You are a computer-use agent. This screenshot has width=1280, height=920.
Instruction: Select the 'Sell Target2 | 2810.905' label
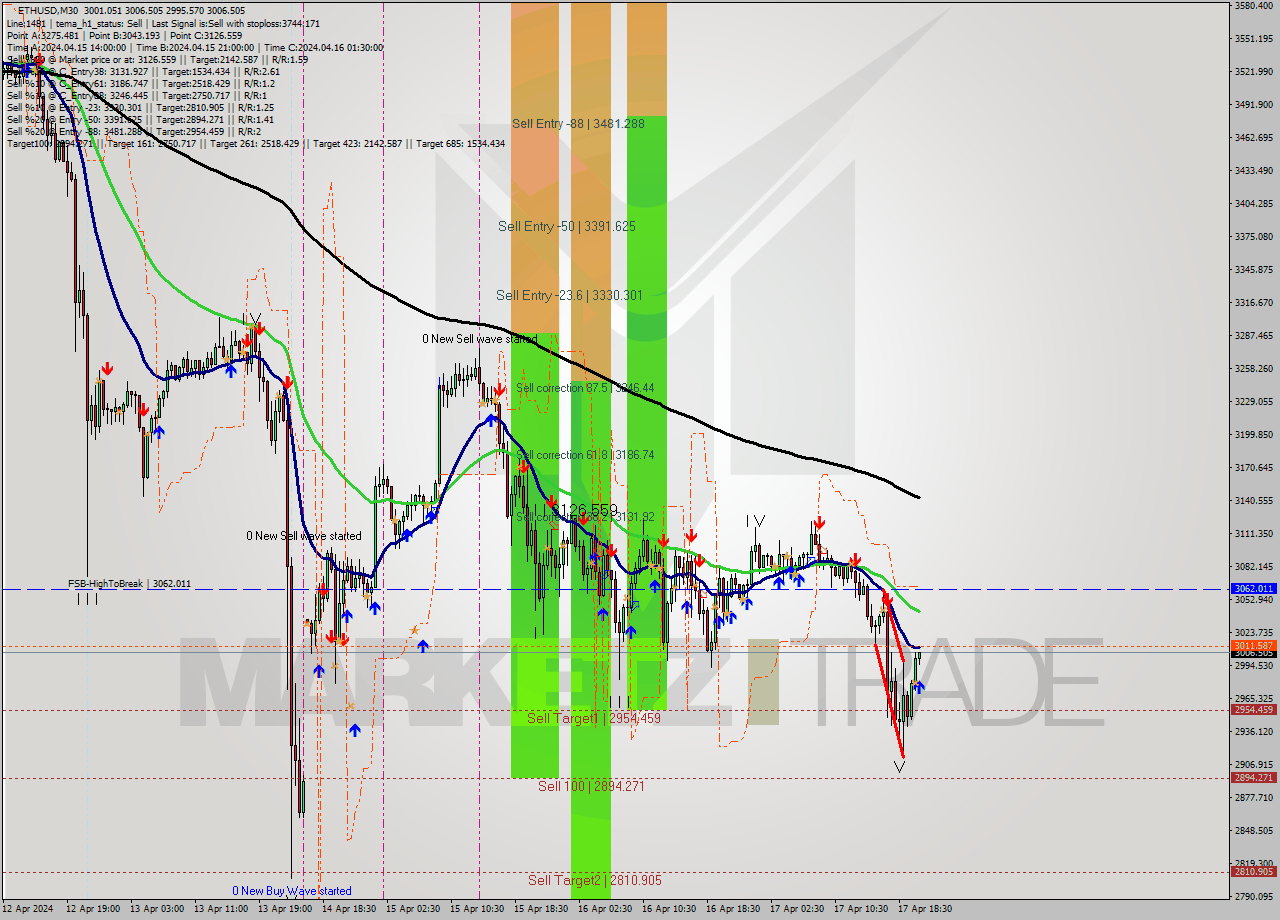pyautogui.click(x=595, y=880)
